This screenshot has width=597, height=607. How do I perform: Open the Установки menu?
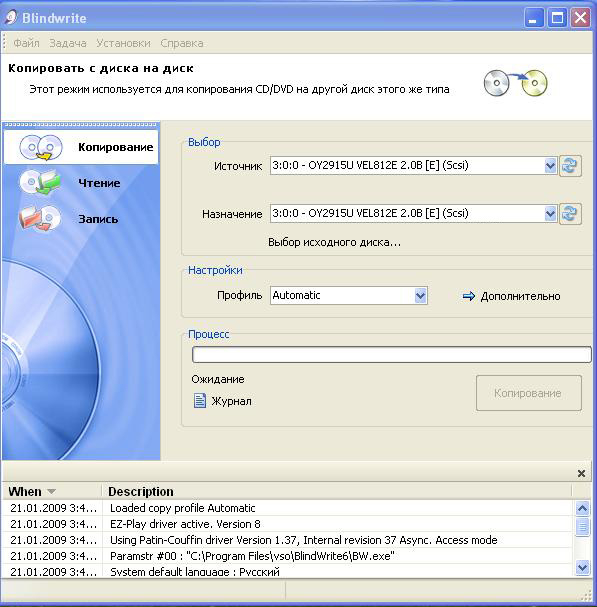(x=123, y=43)
